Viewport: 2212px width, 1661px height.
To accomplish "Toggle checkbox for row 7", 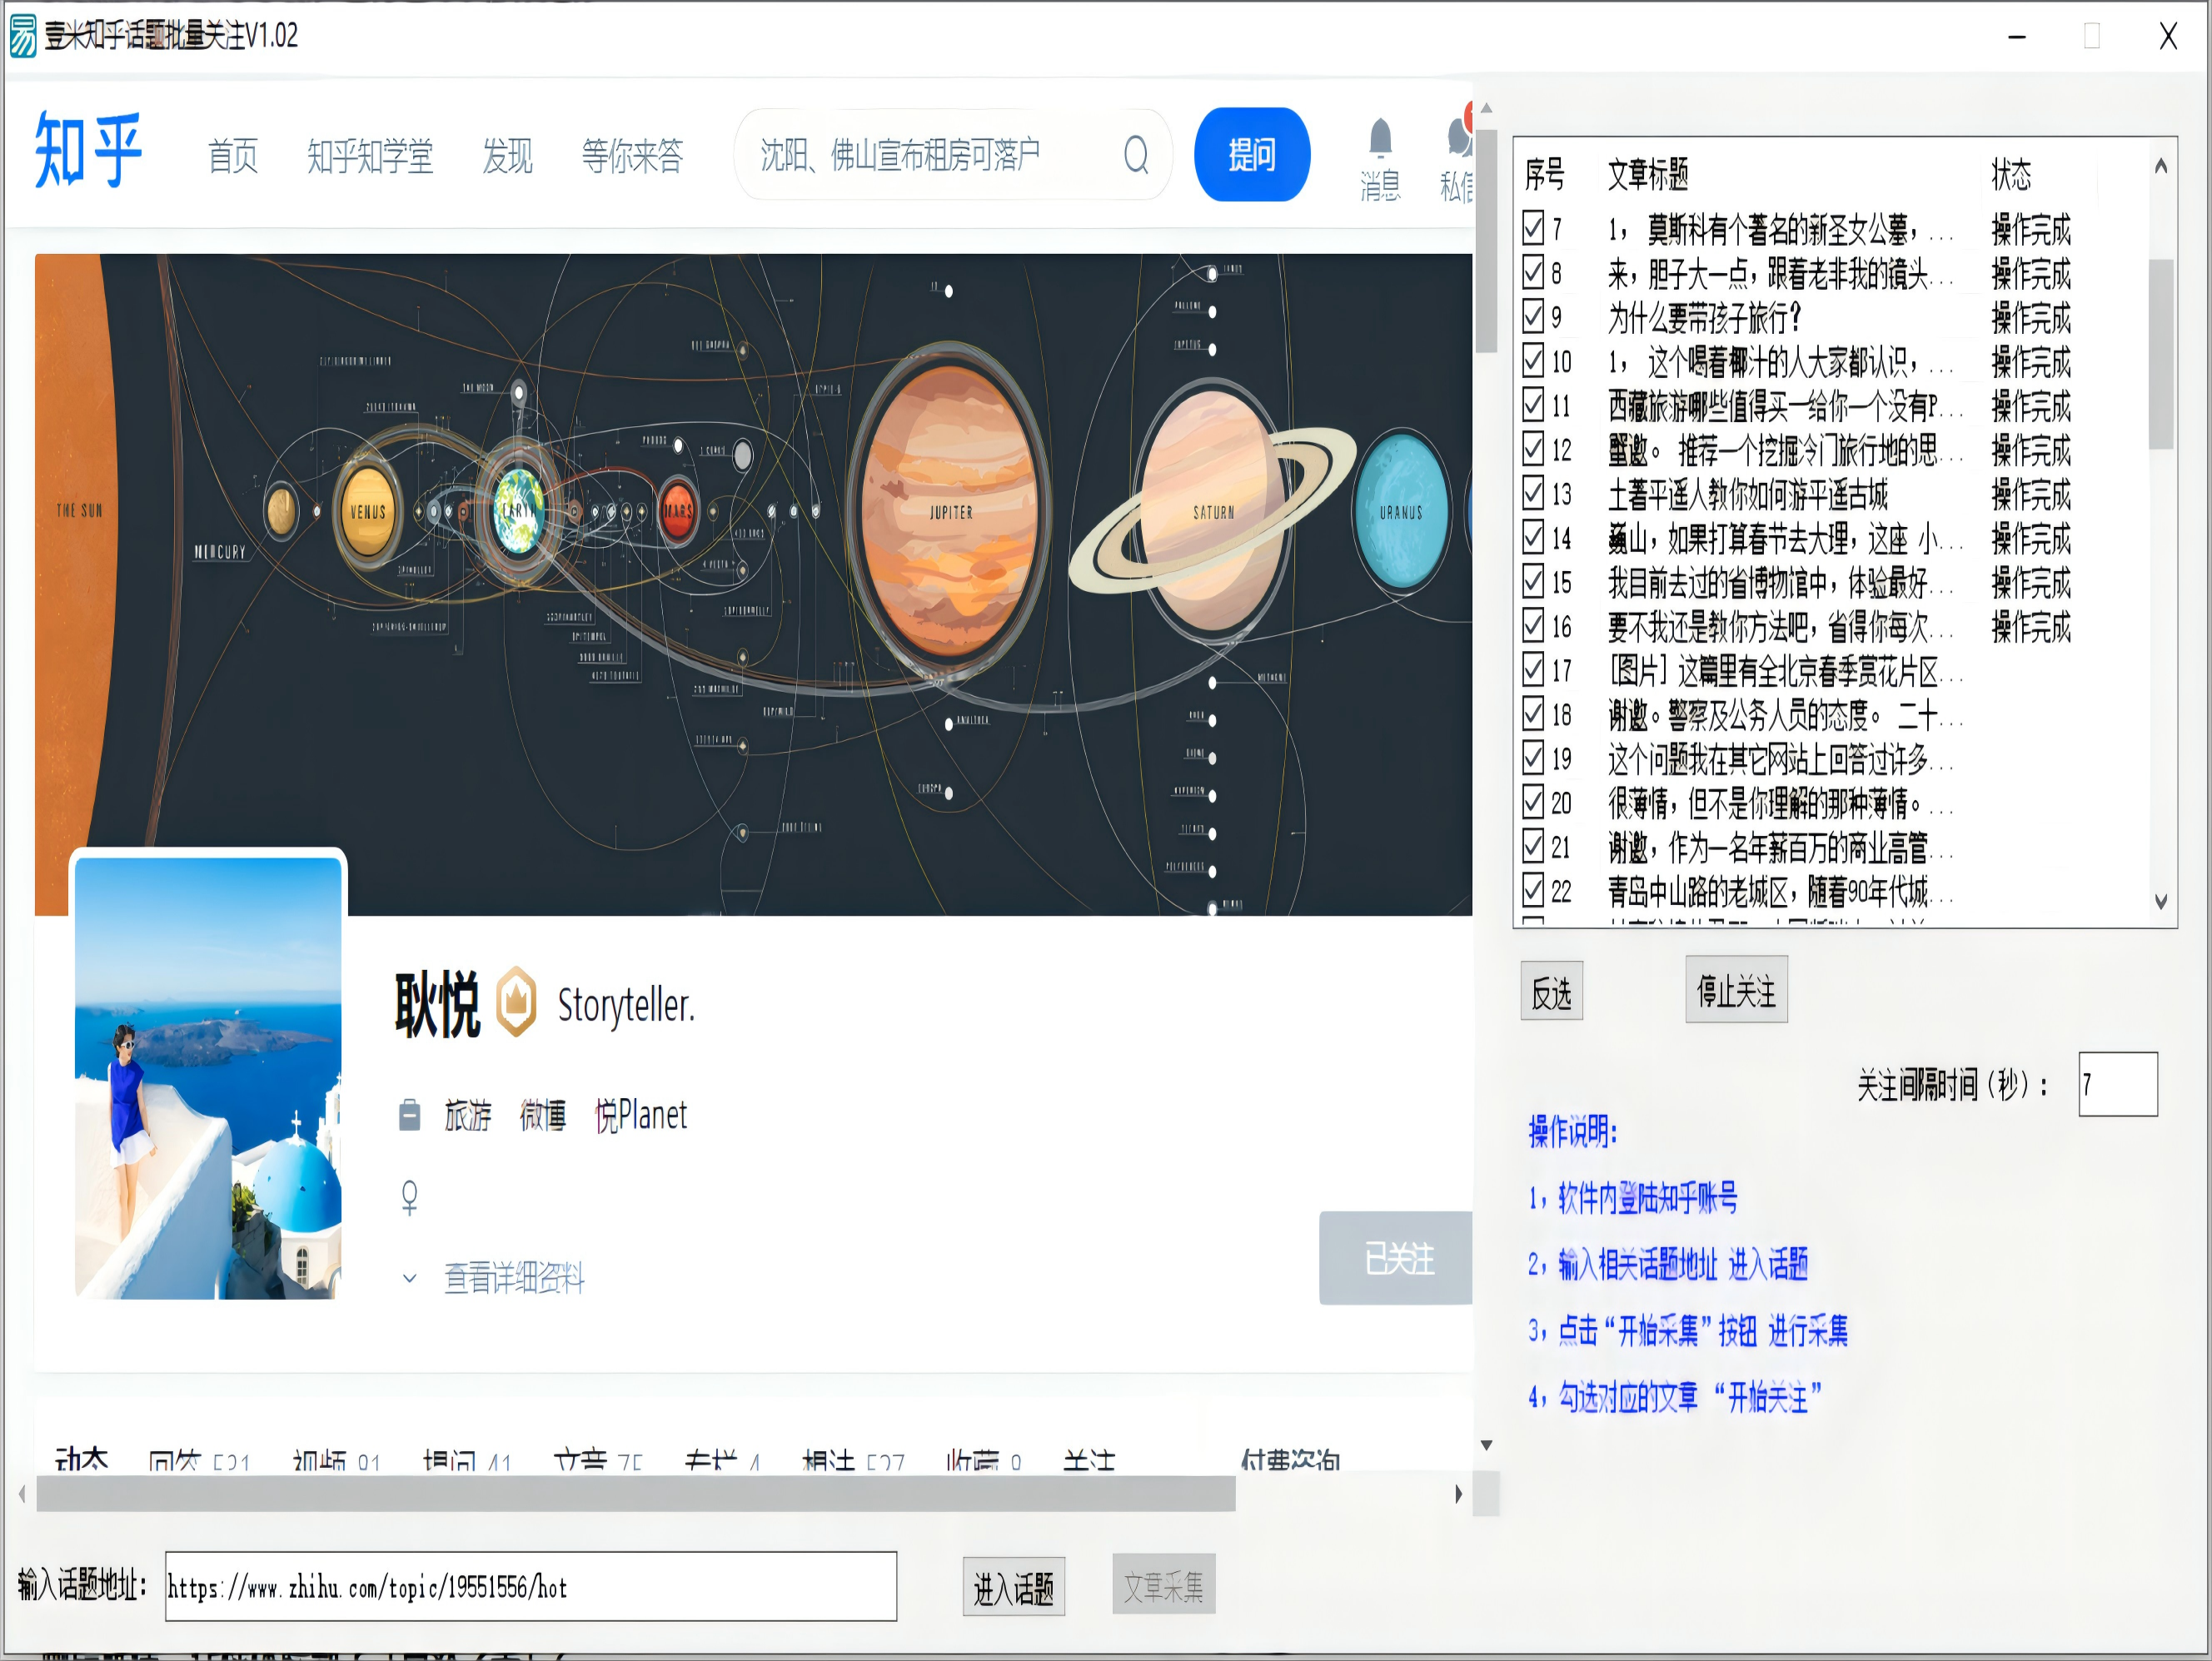I will tap(1533, 227).
